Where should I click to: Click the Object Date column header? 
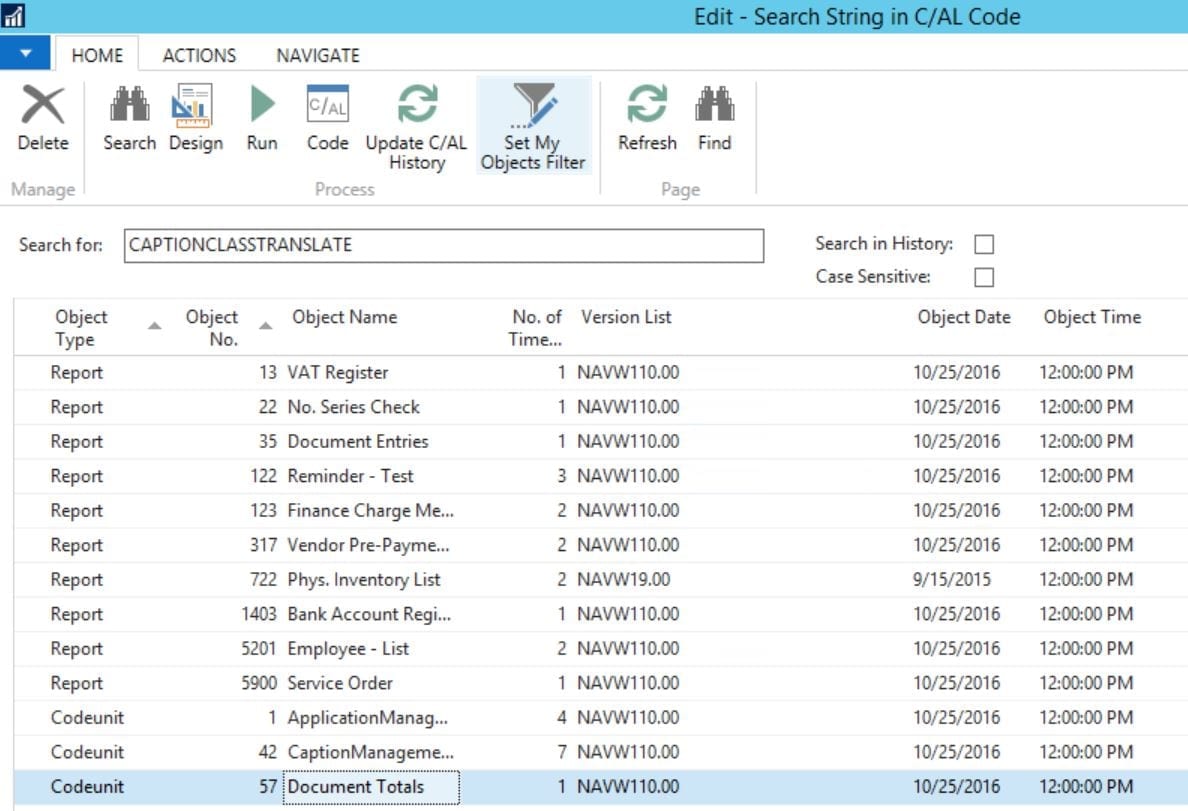964,317
